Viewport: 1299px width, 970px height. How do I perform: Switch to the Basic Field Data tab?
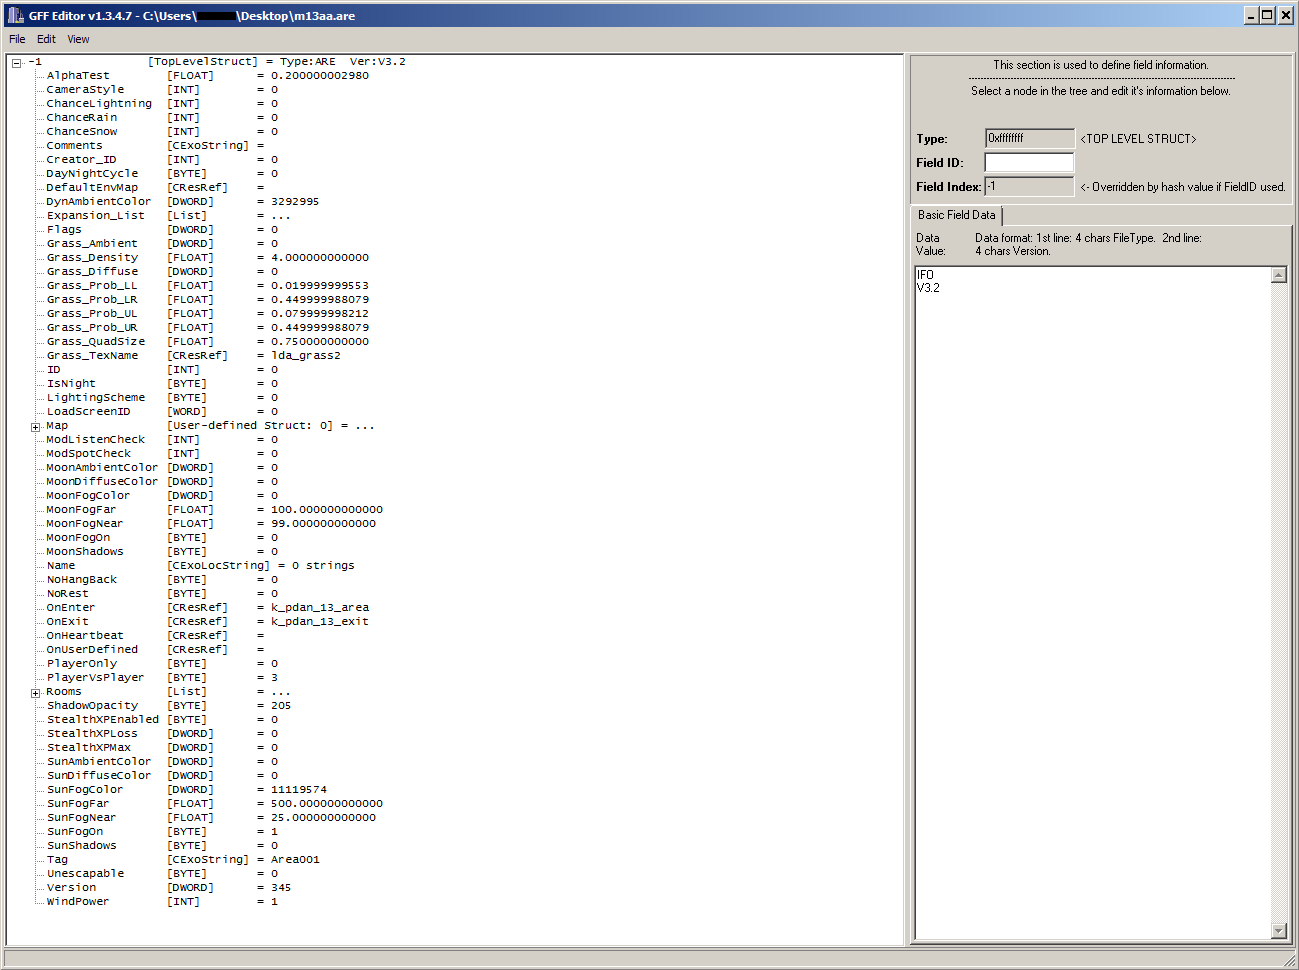click(956, 215)
